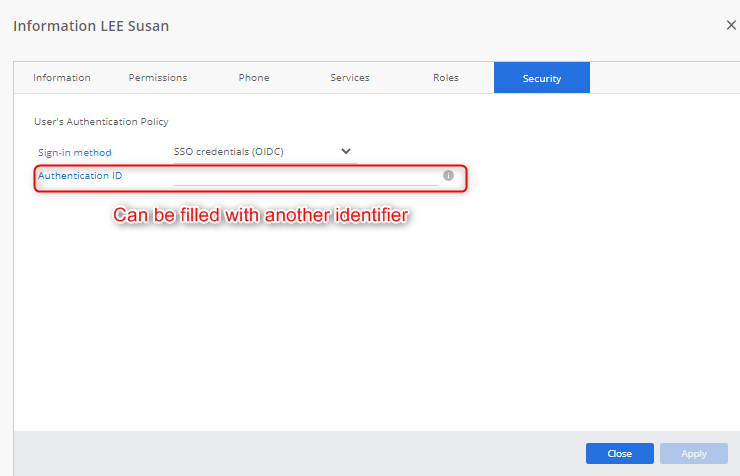Viewport: 740px width, 476px height.
Task: Show the Services tab
Action: 350,78
